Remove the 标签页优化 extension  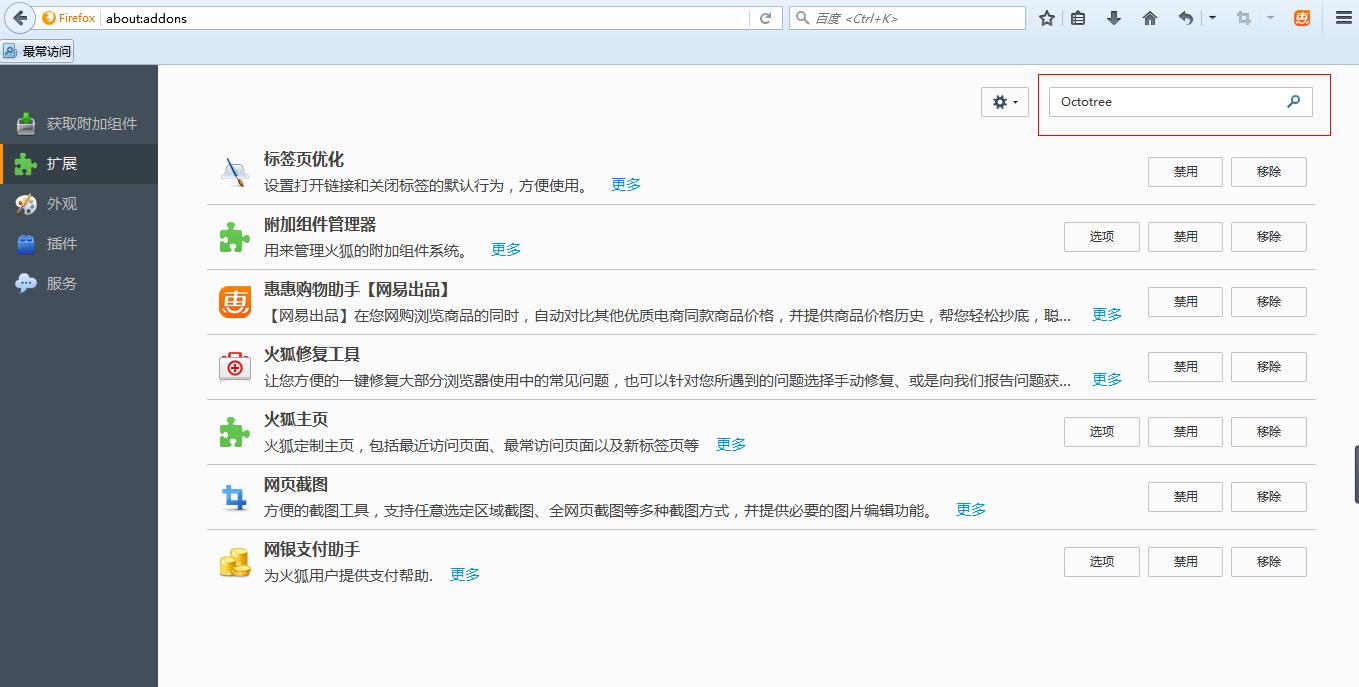(1269, 172)
